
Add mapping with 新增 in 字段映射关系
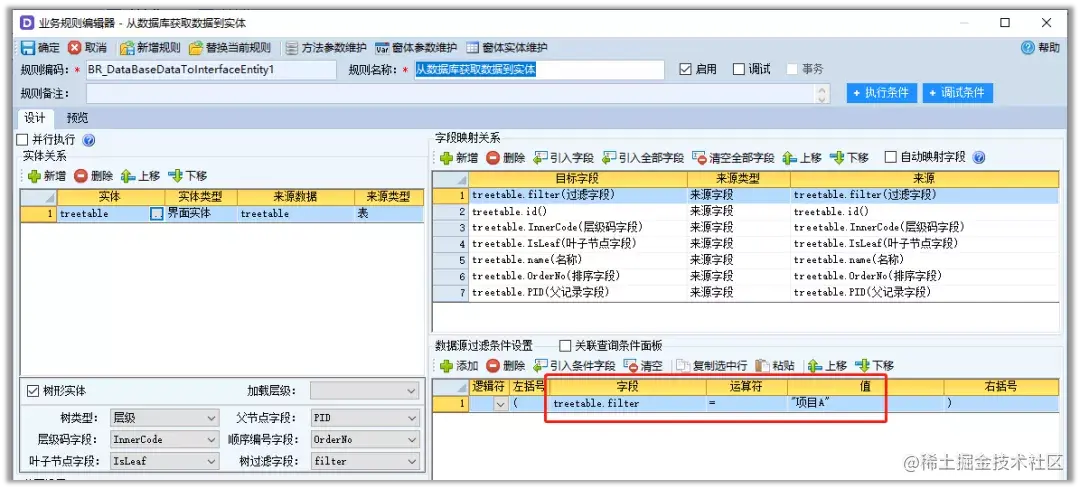click(459, 158)
